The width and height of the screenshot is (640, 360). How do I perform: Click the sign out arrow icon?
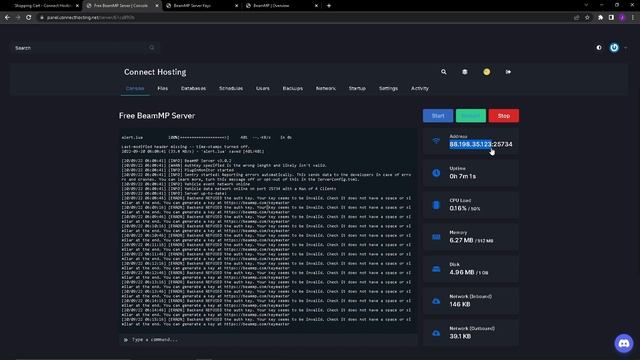(x=508, y=72)
